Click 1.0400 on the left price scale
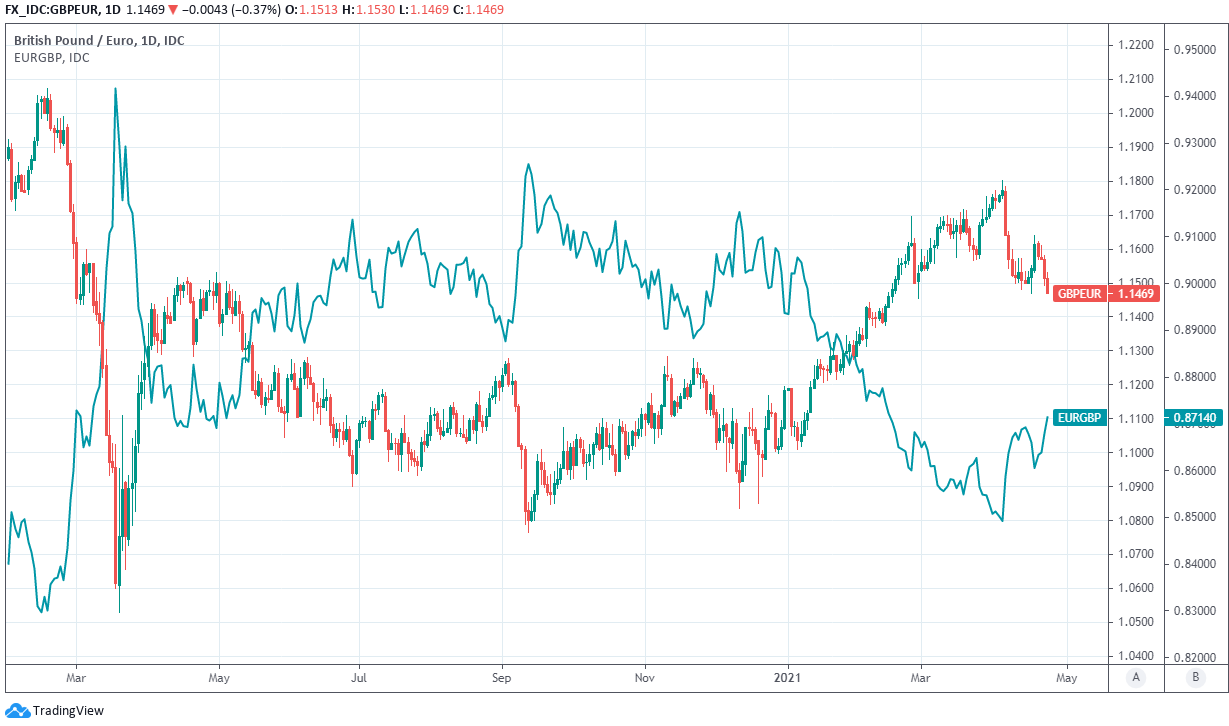 tap(1136, 656)
